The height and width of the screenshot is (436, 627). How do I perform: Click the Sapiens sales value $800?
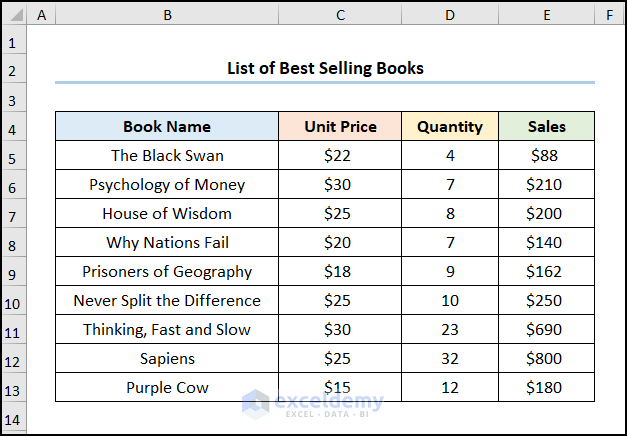pos(546,359)
